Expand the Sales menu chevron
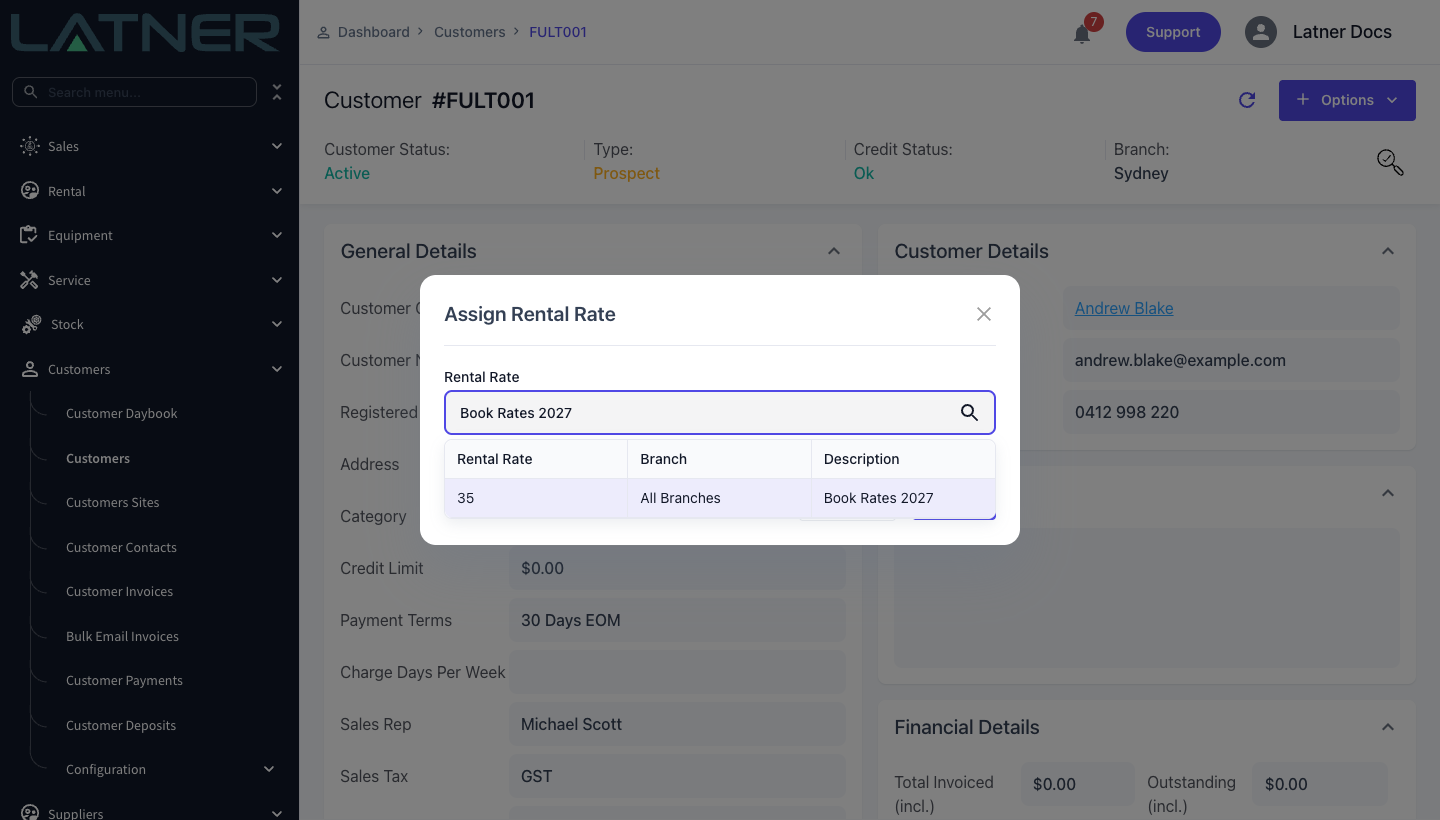This screenshot has width=1440, height=820. [277, 146]
